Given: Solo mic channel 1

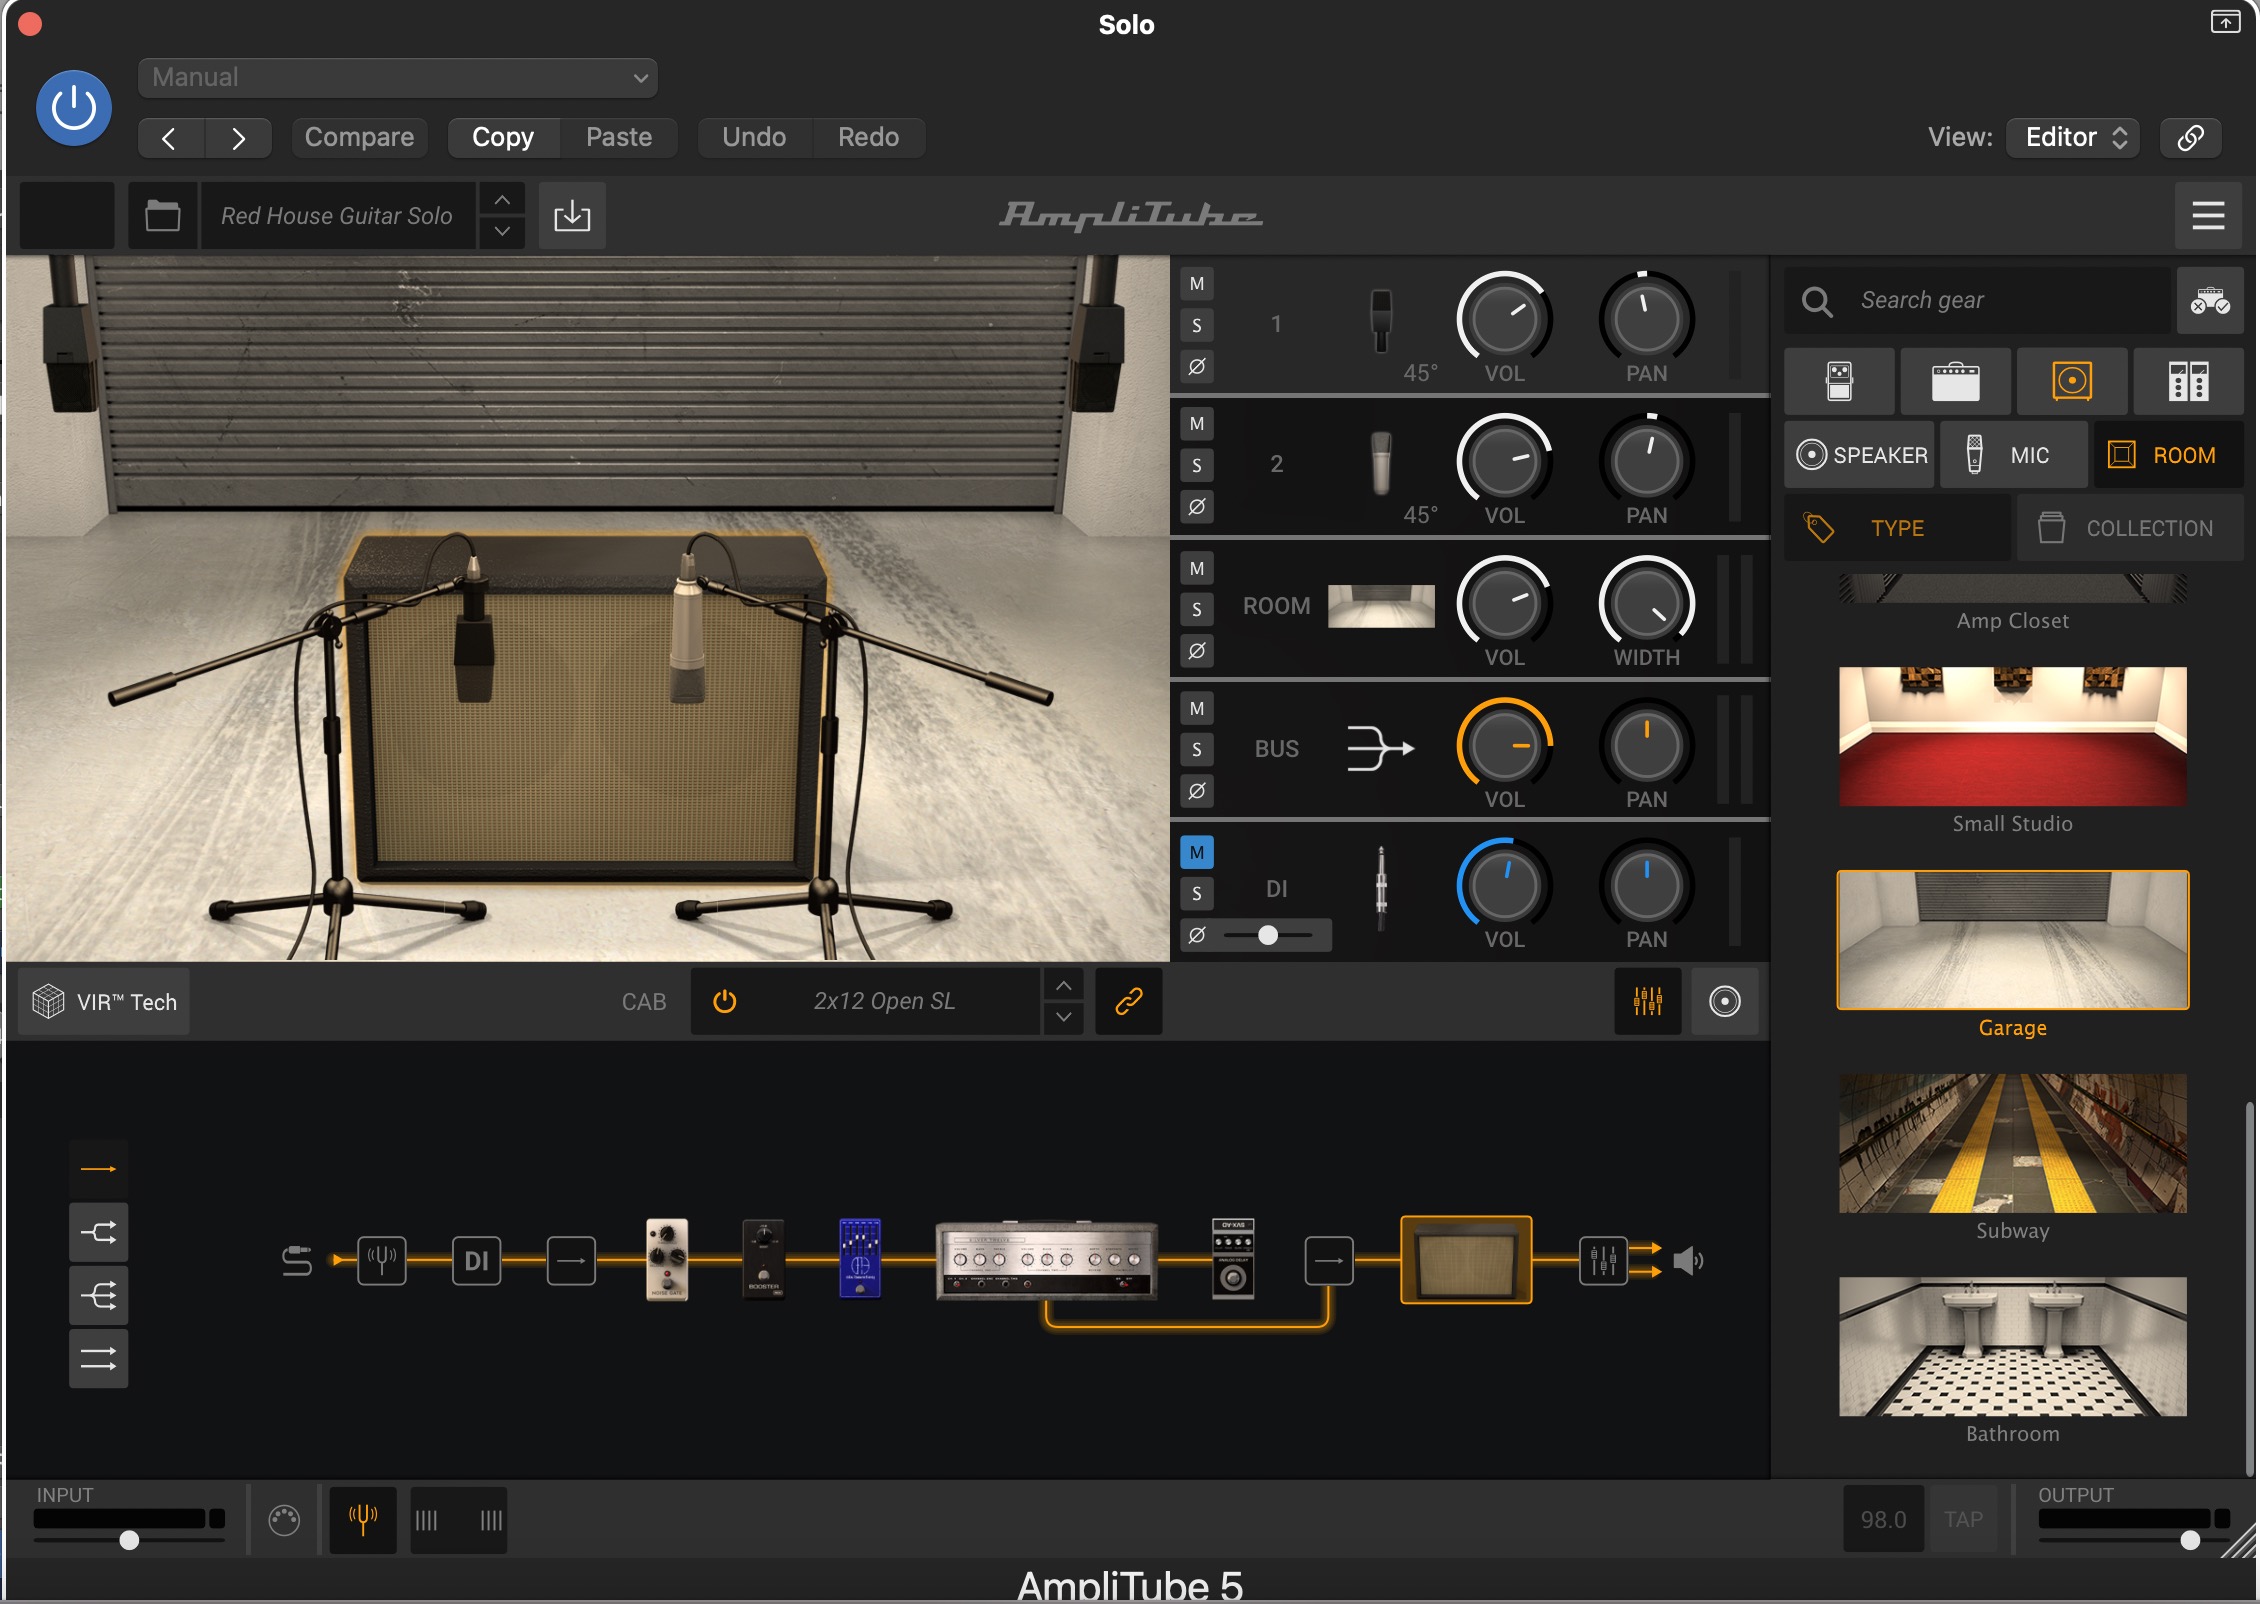Looking at the screenshot, I should point(1197,326).
